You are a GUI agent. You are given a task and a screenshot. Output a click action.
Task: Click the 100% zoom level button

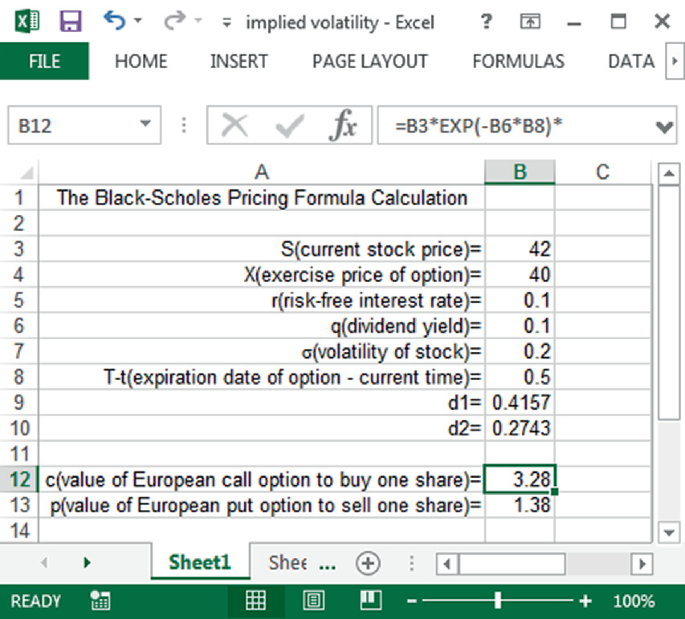click(632, 601)
